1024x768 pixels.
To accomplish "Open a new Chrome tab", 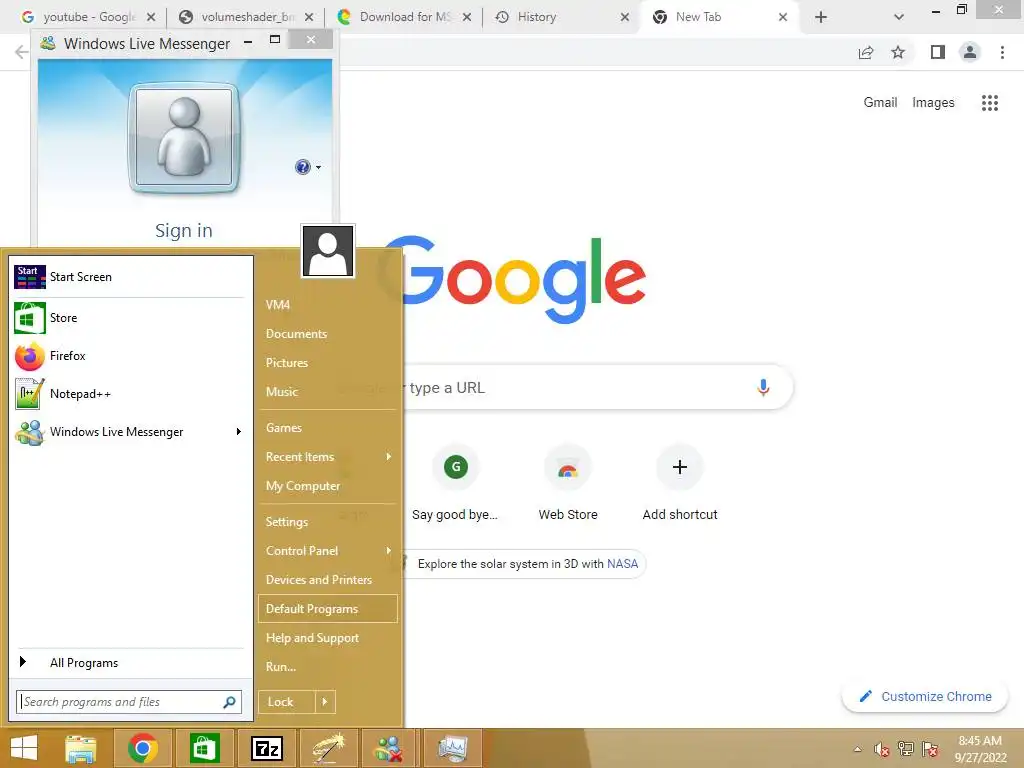I will tap(821, 17).
